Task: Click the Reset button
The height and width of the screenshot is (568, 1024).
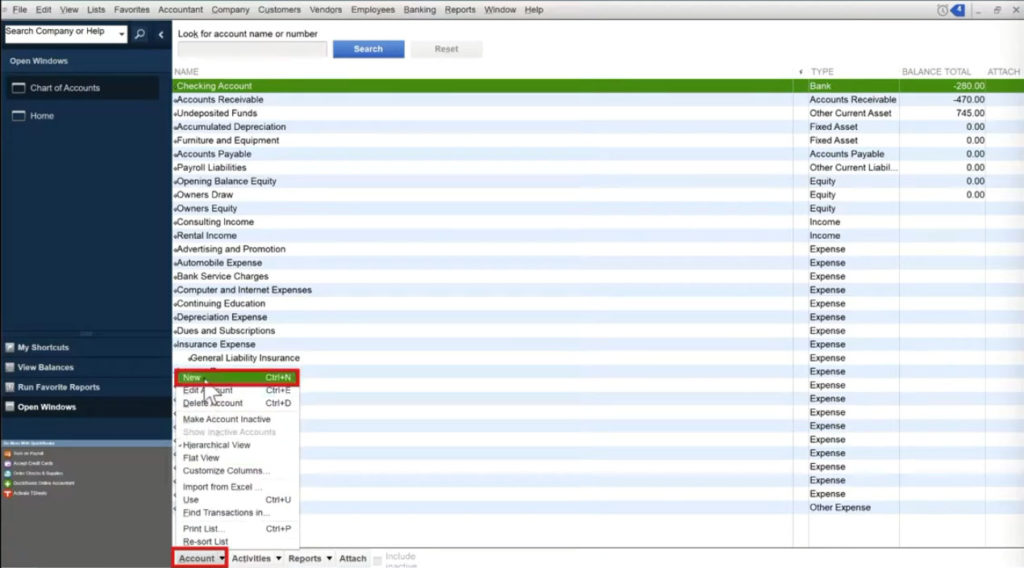Action: (446, 49)
